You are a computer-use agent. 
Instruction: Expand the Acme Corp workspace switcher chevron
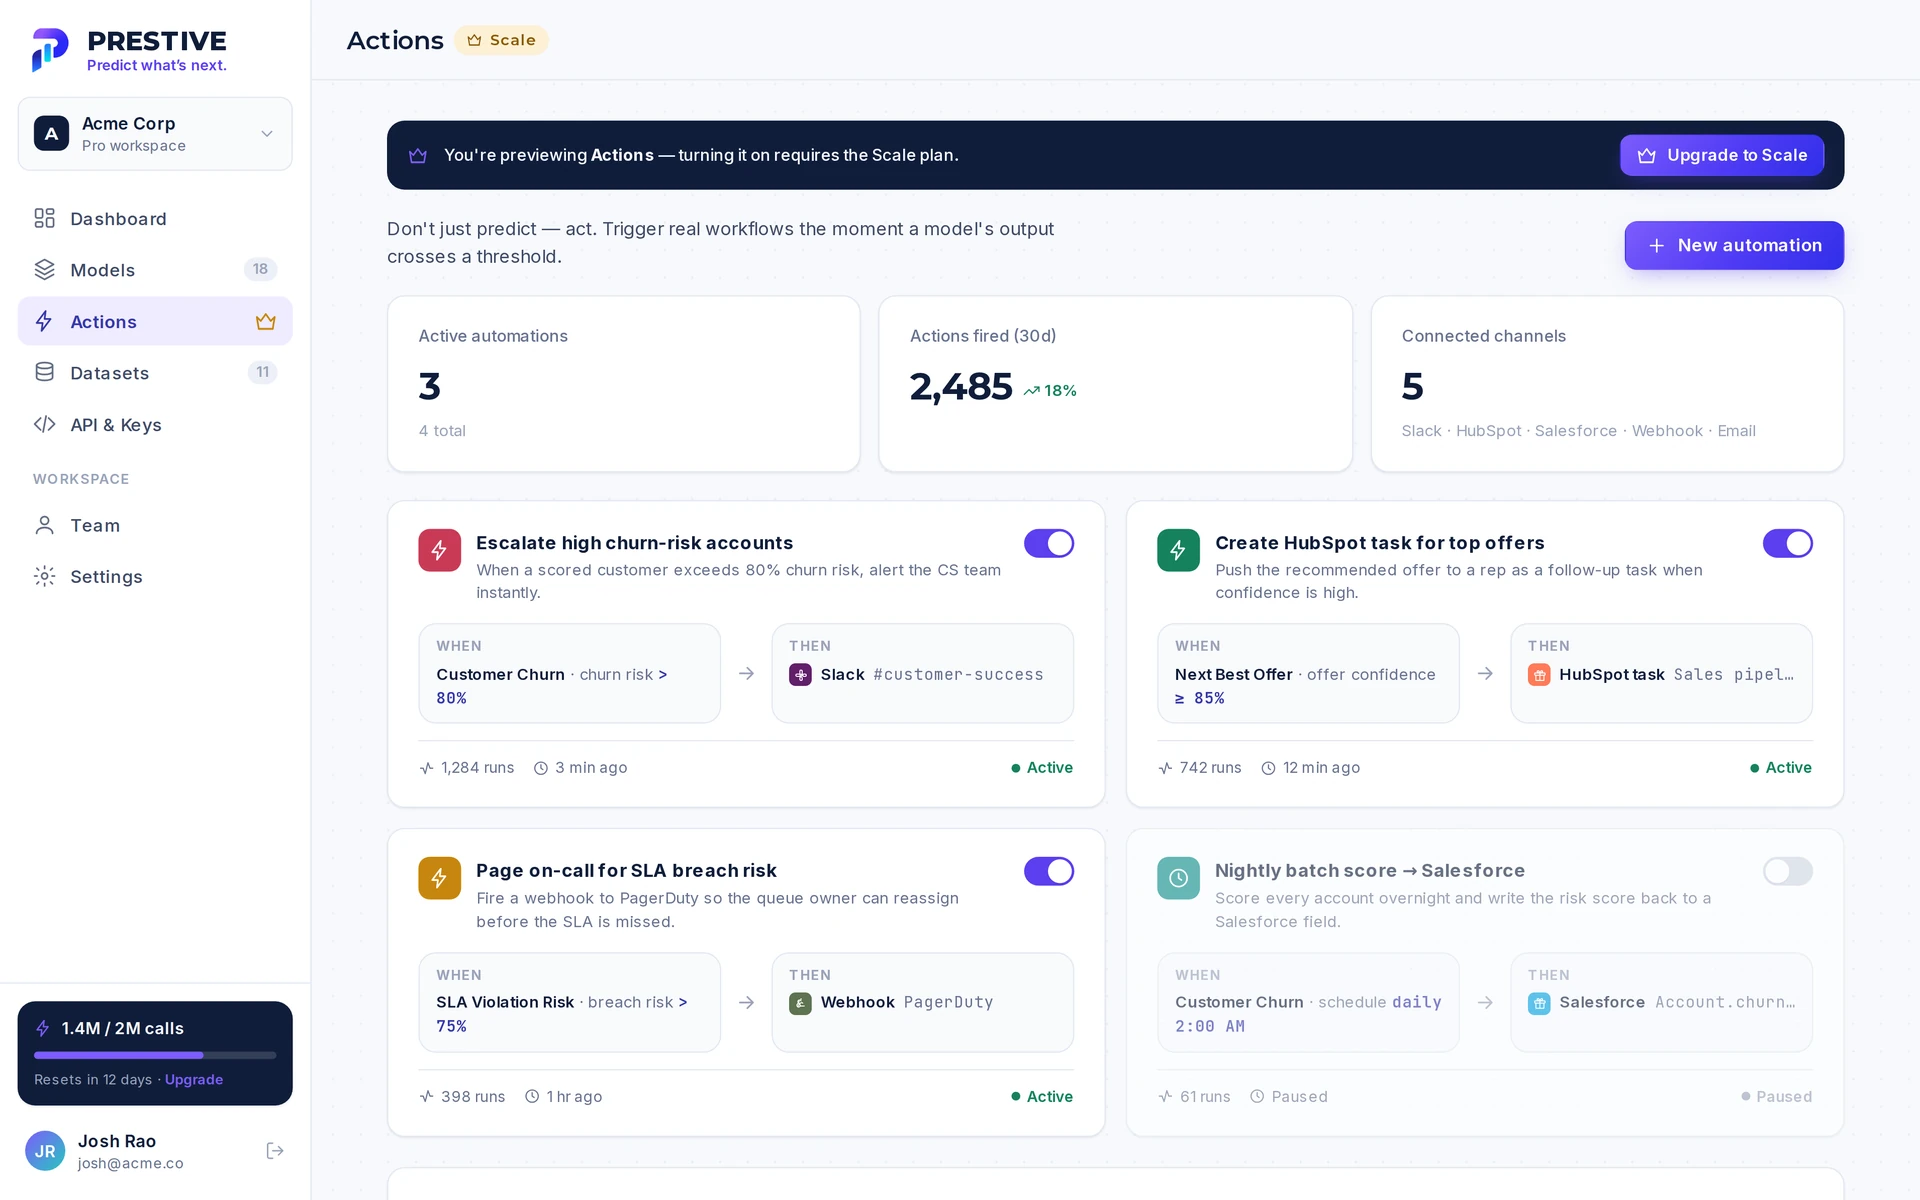click(267, 134)
